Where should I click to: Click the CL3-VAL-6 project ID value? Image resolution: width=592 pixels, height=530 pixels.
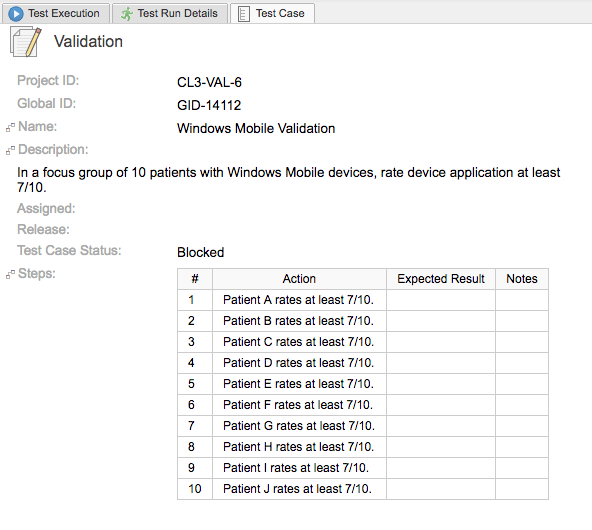coord(209,82)
